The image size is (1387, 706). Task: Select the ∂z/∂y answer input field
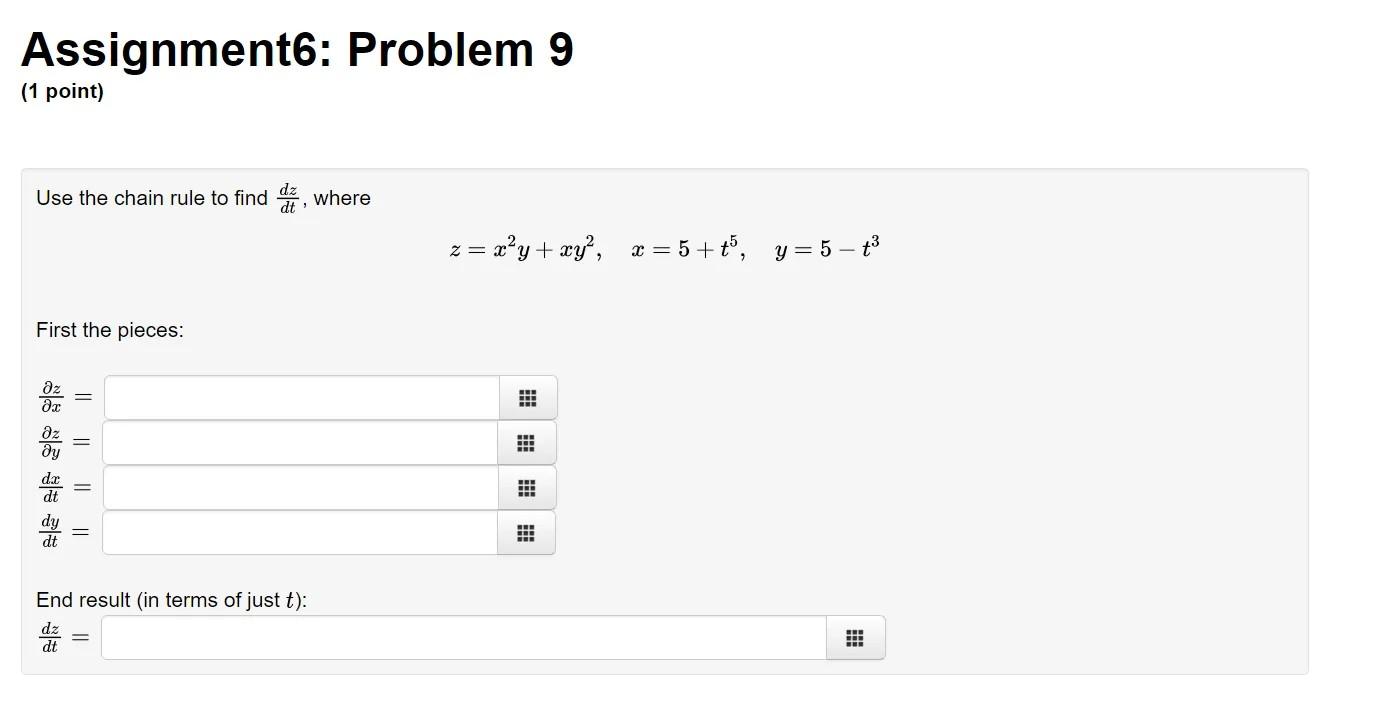[x=300, y=442]
